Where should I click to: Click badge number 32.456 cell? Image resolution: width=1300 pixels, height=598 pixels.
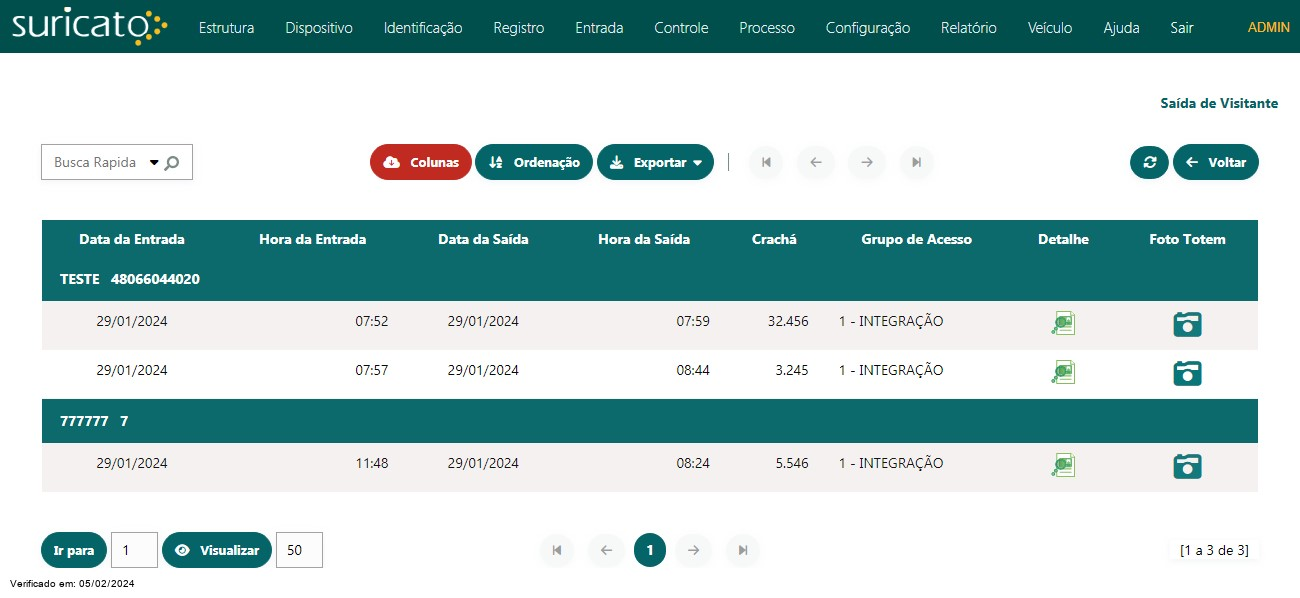(x=788, y=321)
